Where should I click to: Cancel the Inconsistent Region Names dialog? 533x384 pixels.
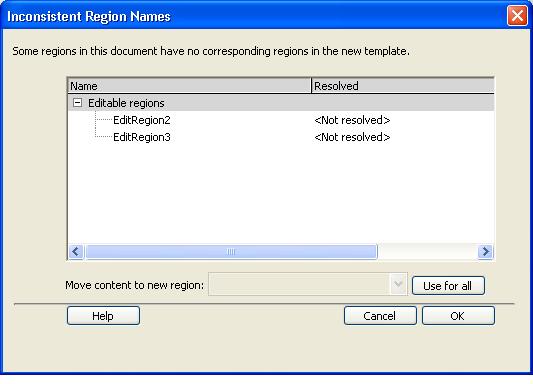point(380,316)
